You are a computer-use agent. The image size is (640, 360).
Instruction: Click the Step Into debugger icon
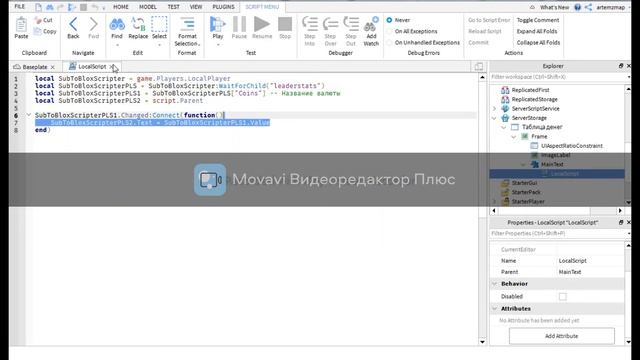click(310, 24)
